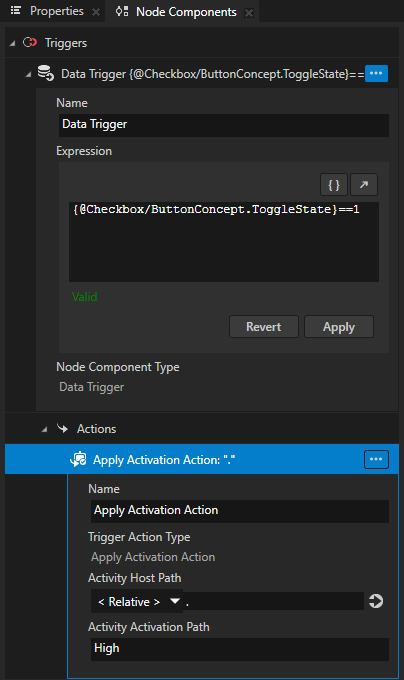
Task: Collapse the Triggers section
Action: pos(12,43)
